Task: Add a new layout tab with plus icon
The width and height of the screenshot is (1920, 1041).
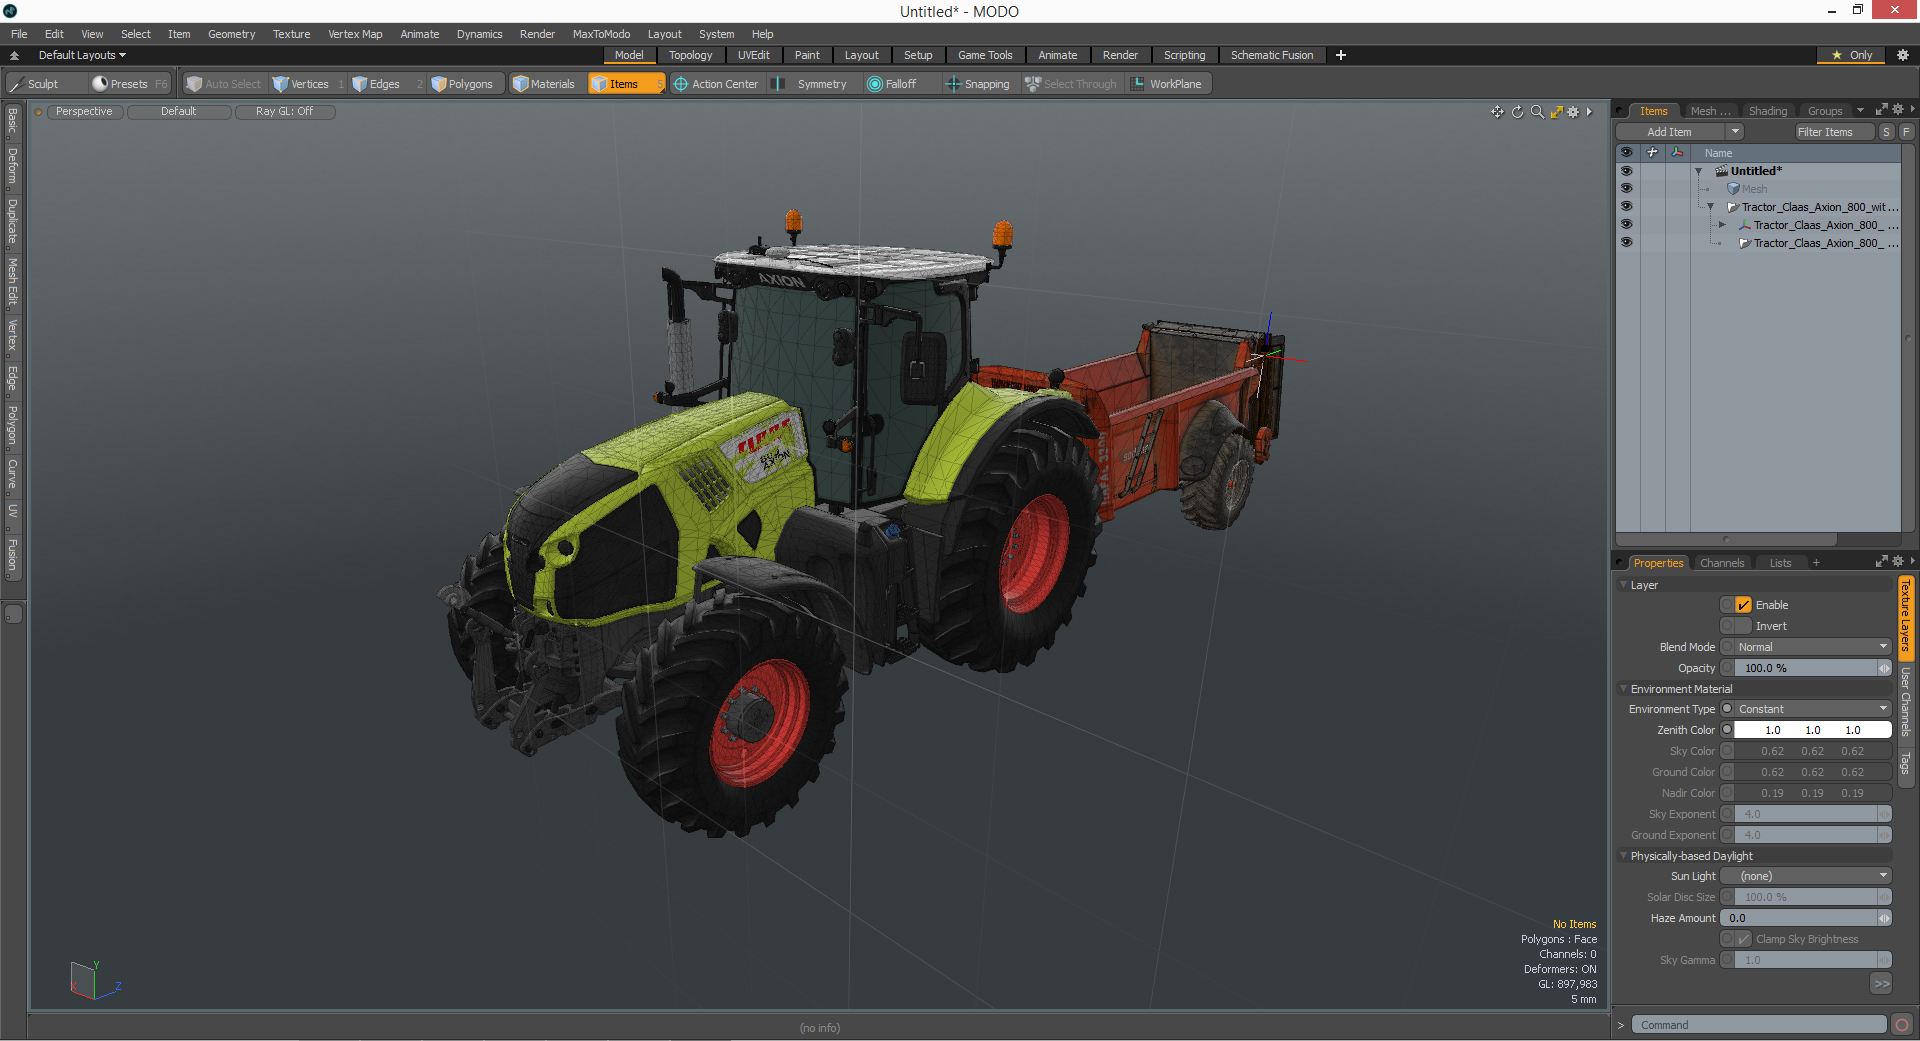Action: pos(1341,55)
